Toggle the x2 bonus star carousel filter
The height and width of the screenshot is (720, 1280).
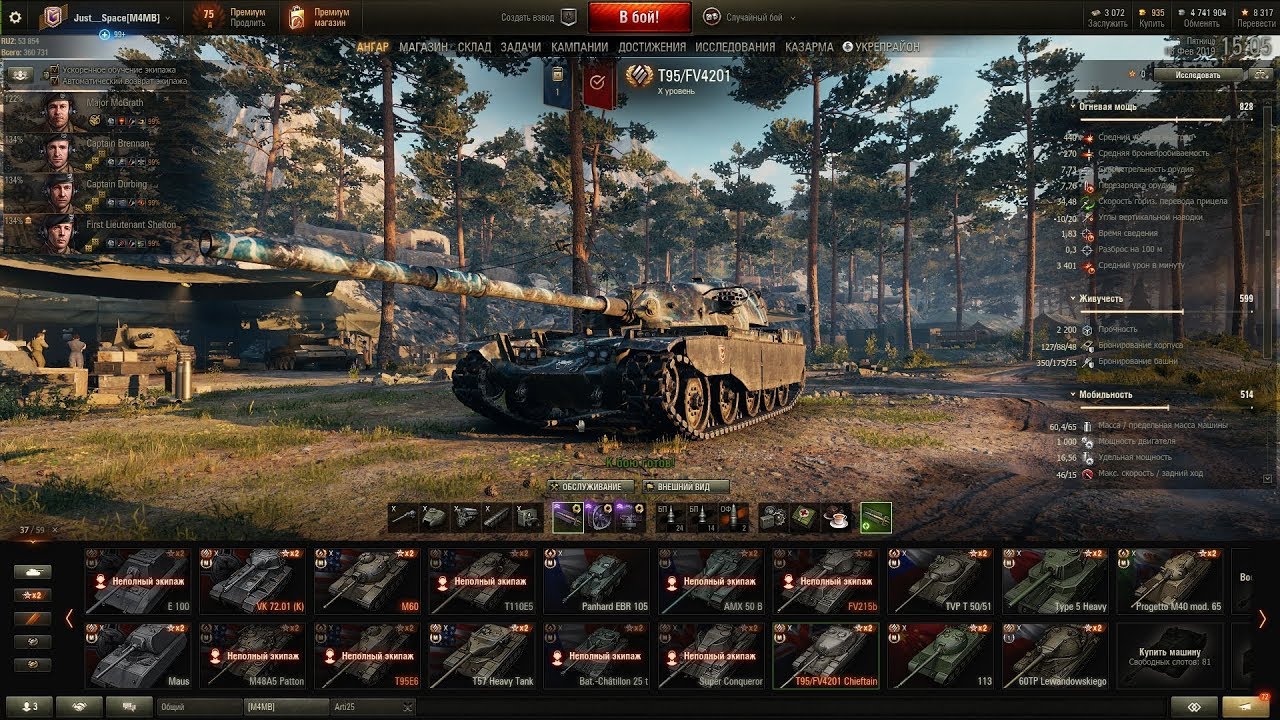click(32, 595)
